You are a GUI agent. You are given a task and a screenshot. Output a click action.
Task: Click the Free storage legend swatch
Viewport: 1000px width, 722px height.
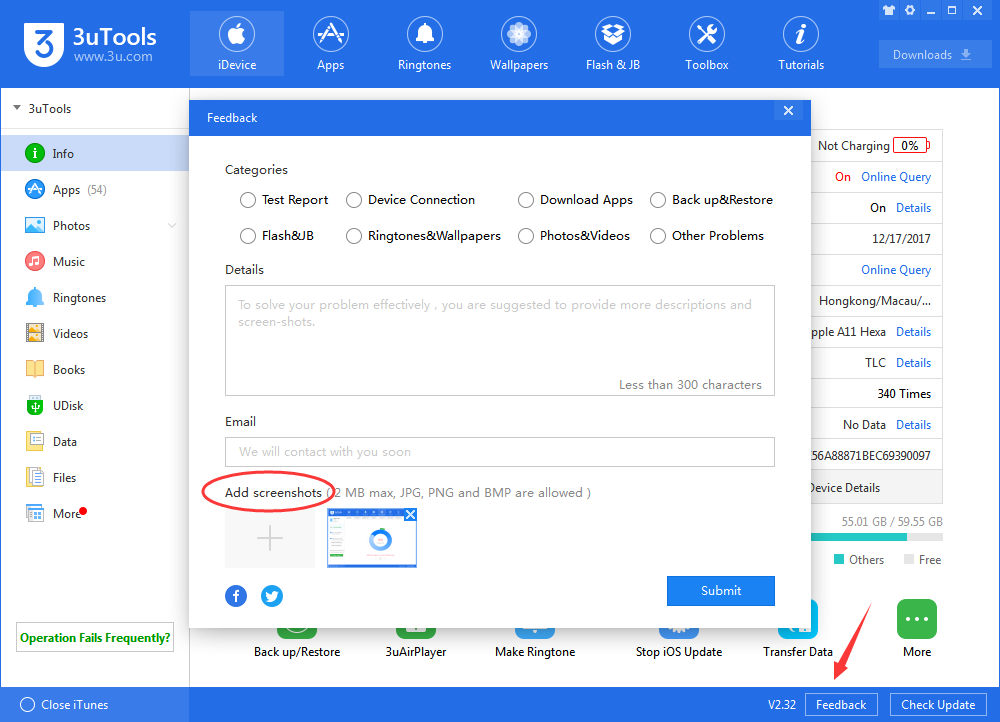(909, 559)
